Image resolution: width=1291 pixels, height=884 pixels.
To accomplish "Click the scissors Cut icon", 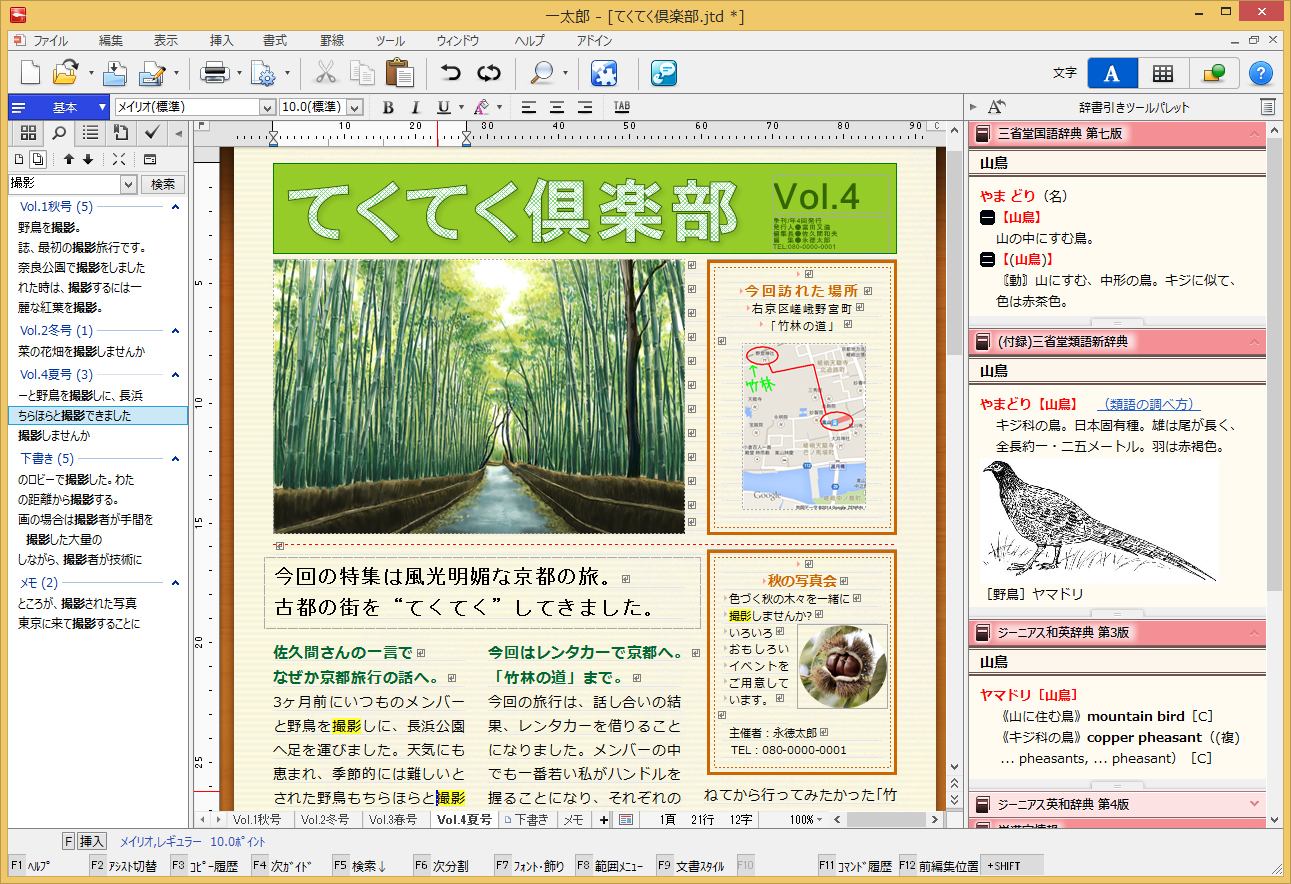I will click(x=326, y=73).
